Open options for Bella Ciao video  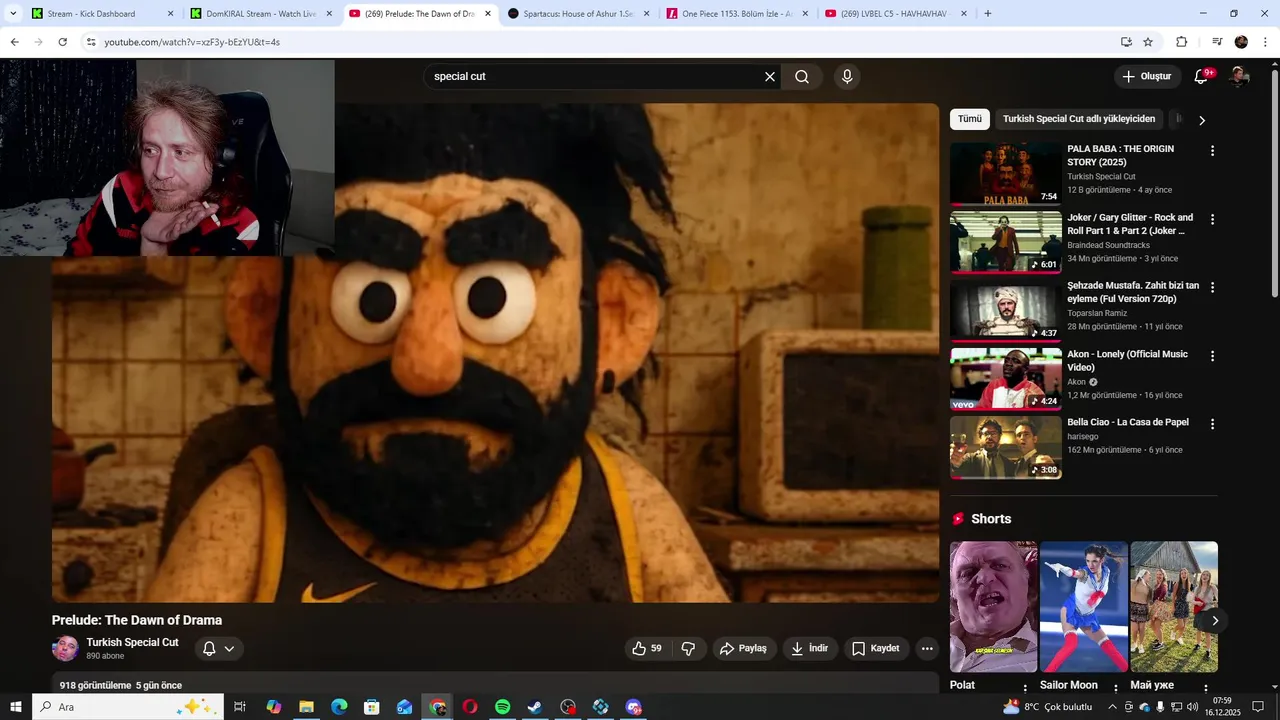[x=1212, y=424]
